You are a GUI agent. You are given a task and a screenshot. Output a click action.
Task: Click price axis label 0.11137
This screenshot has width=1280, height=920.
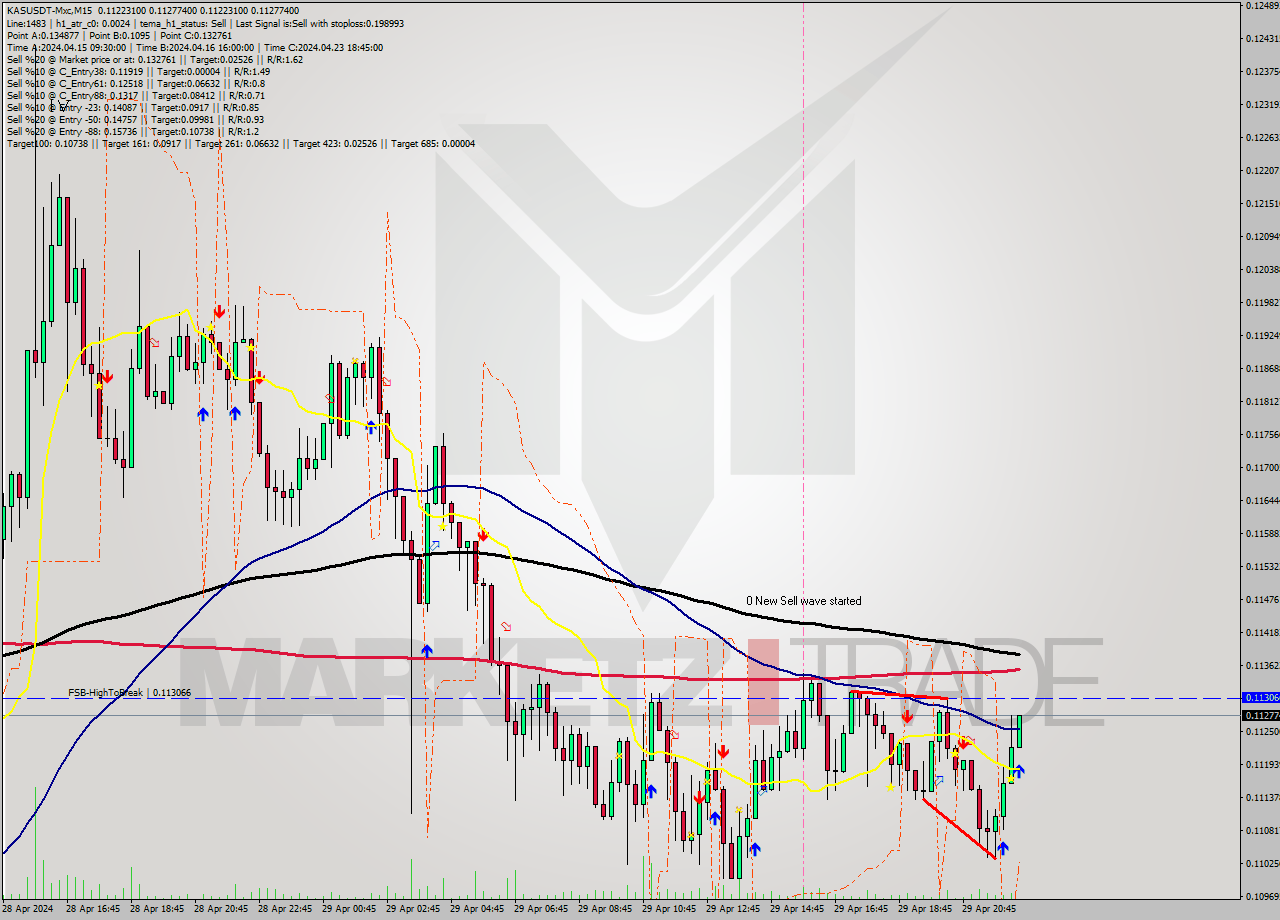tap(1261, 797)
